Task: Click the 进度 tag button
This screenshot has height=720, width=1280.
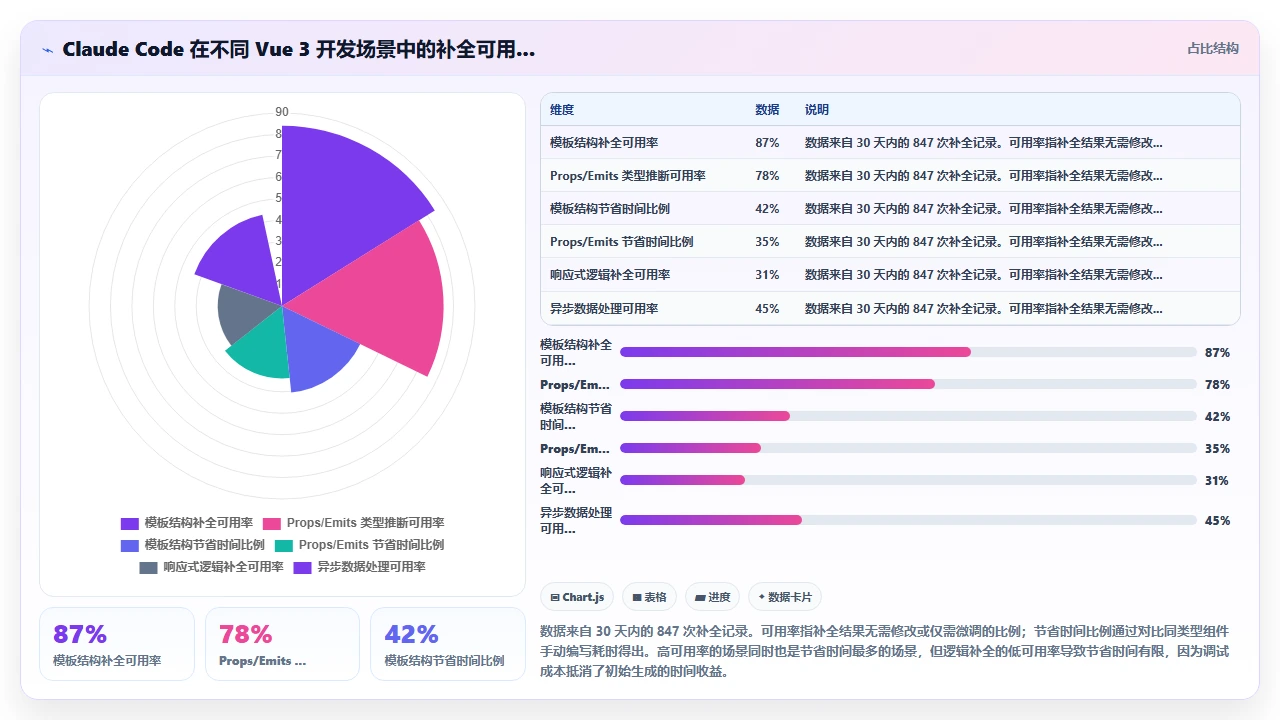Action: pyautogui.click(x=712, y=597)
